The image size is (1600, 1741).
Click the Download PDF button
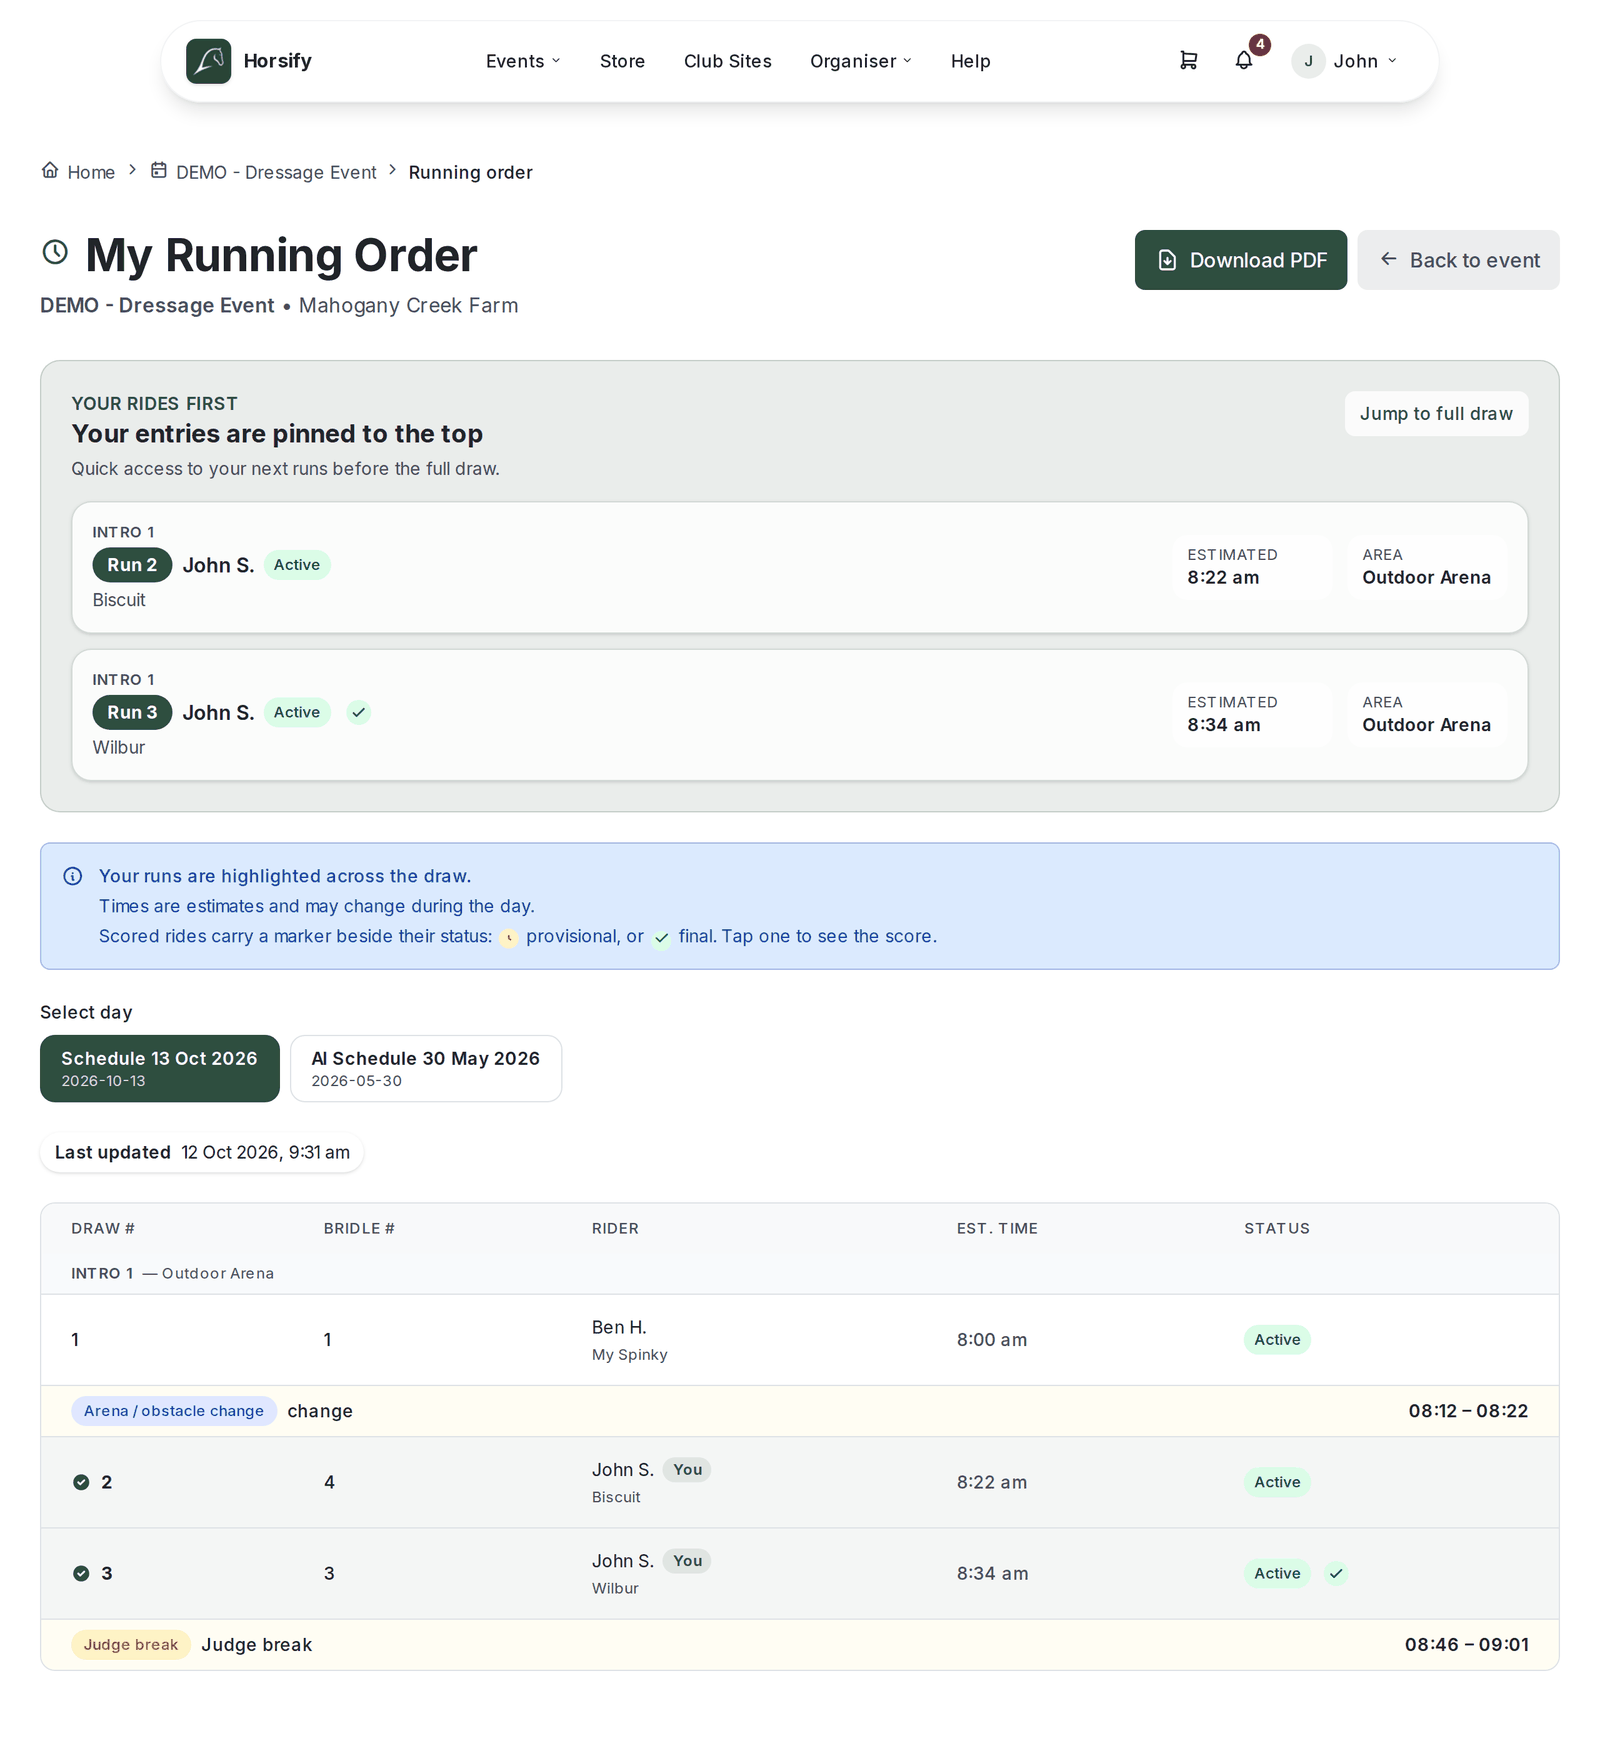(1241, 260)
